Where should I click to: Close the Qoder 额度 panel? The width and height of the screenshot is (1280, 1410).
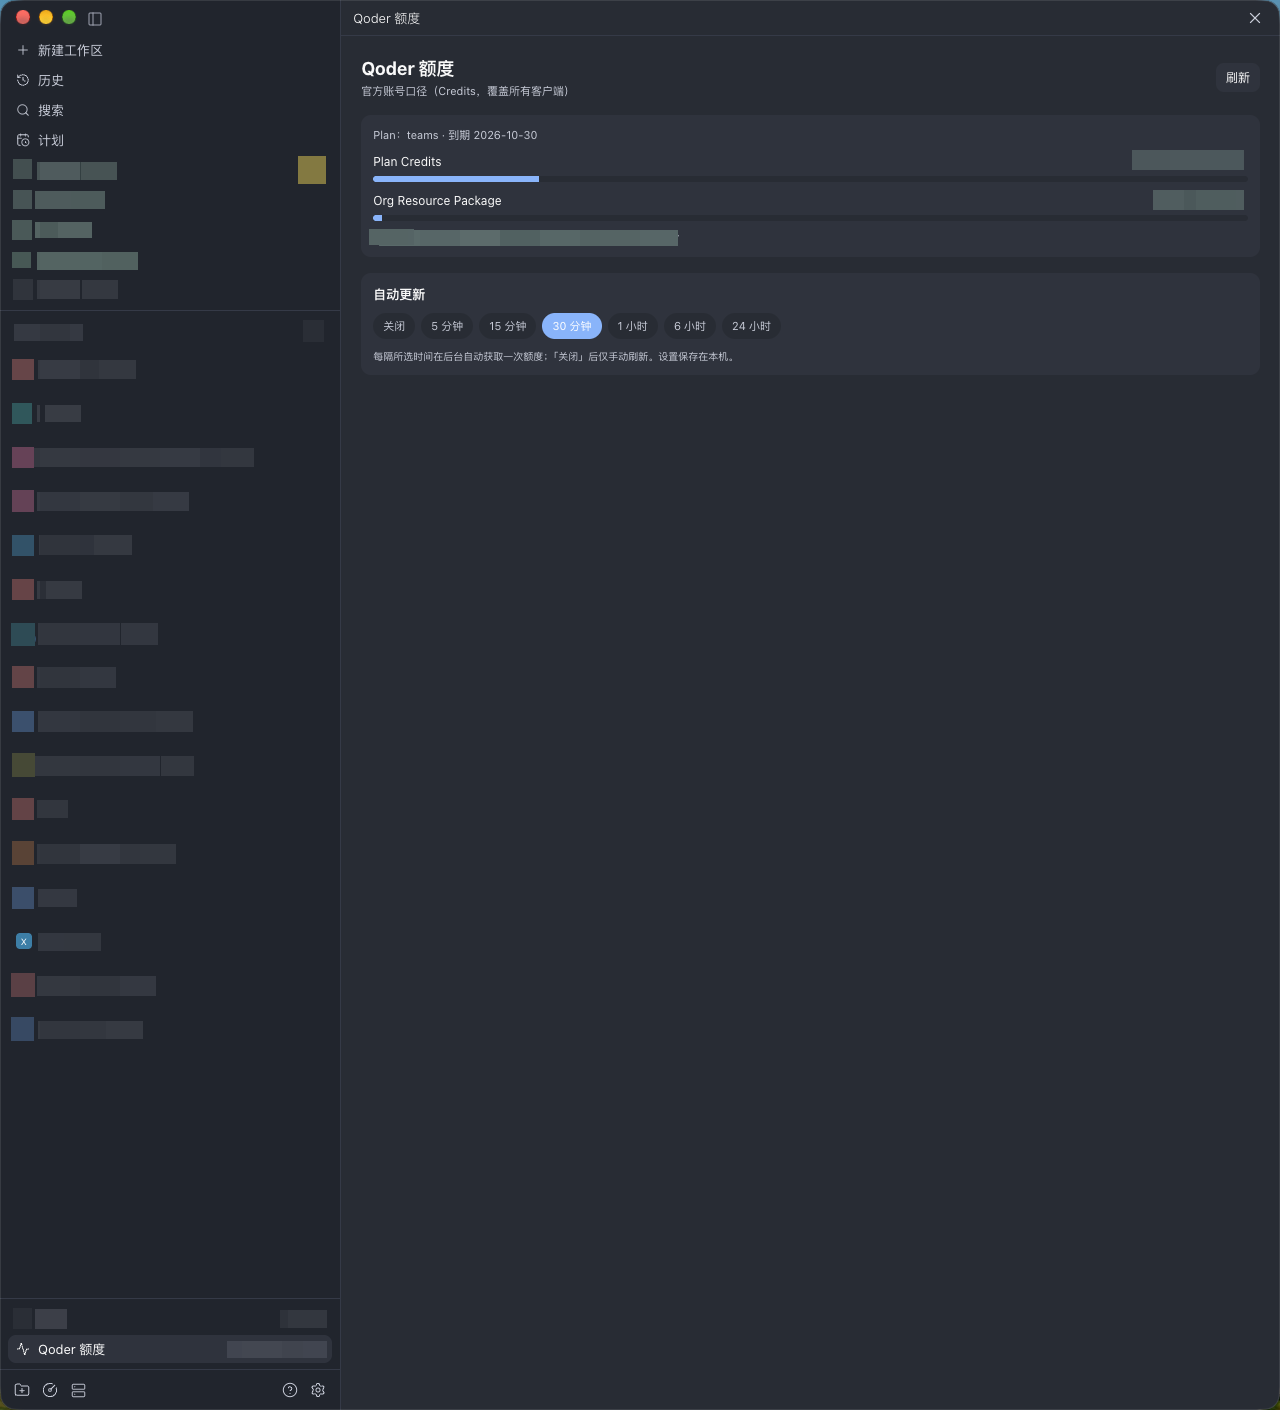[1255, 18]
